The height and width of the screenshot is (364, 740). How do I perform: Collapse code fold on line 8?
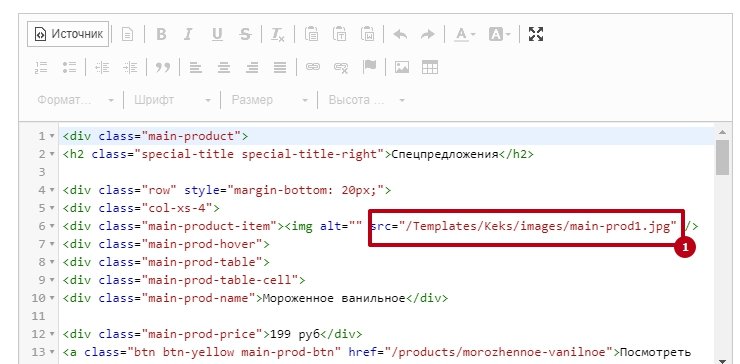pyautogui.click(x=52, y=262)
